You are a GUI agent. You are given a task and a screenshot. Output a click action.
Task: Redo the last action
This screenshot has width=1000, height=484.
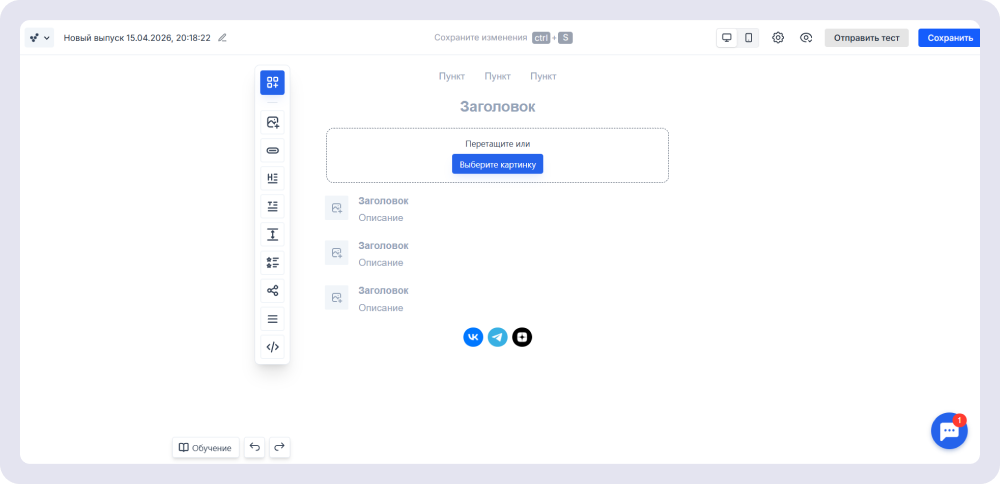[x=279, y=448]
